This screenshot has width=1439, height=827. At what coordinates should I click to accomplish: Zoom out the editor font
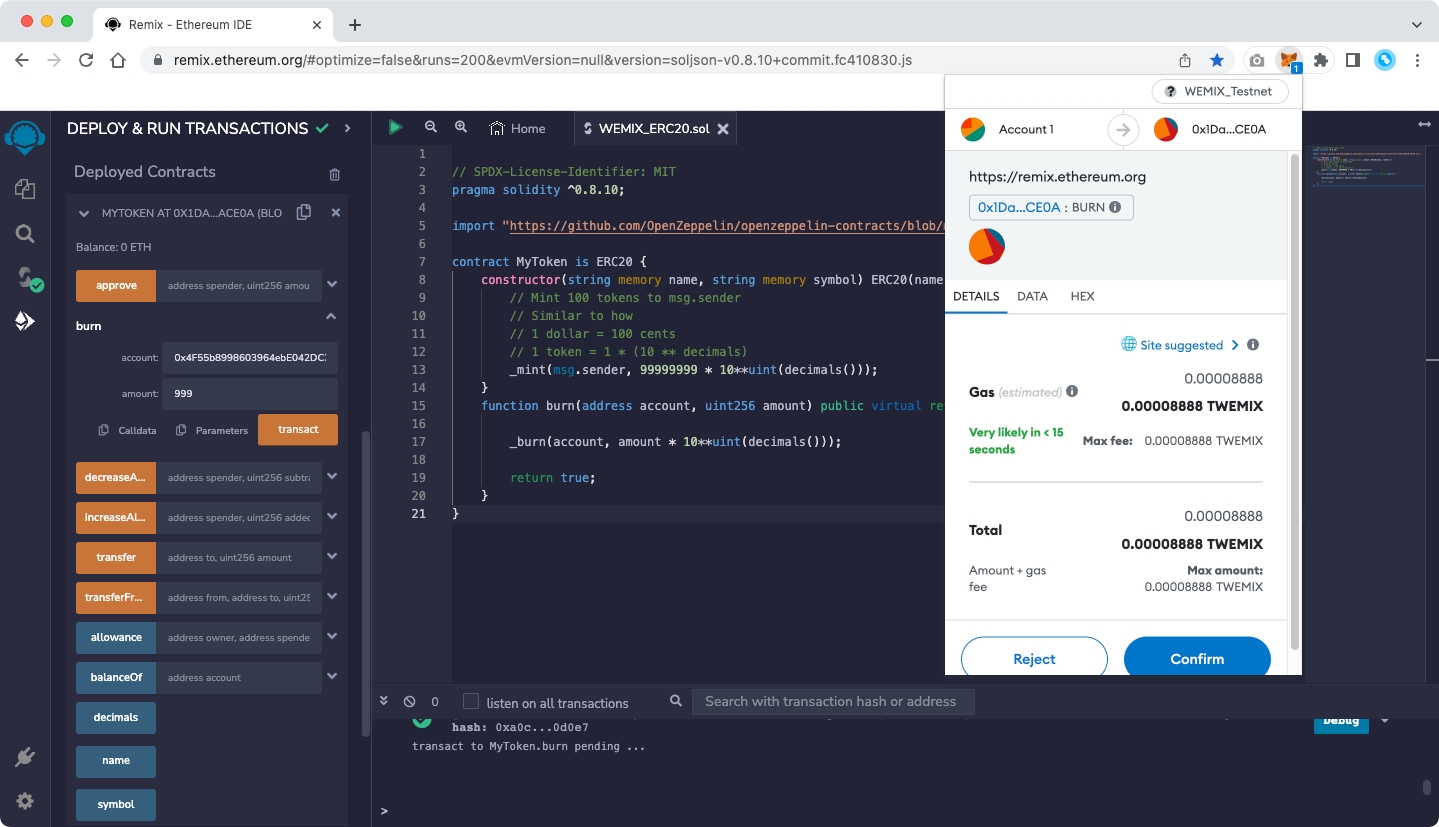click(431, 128)
